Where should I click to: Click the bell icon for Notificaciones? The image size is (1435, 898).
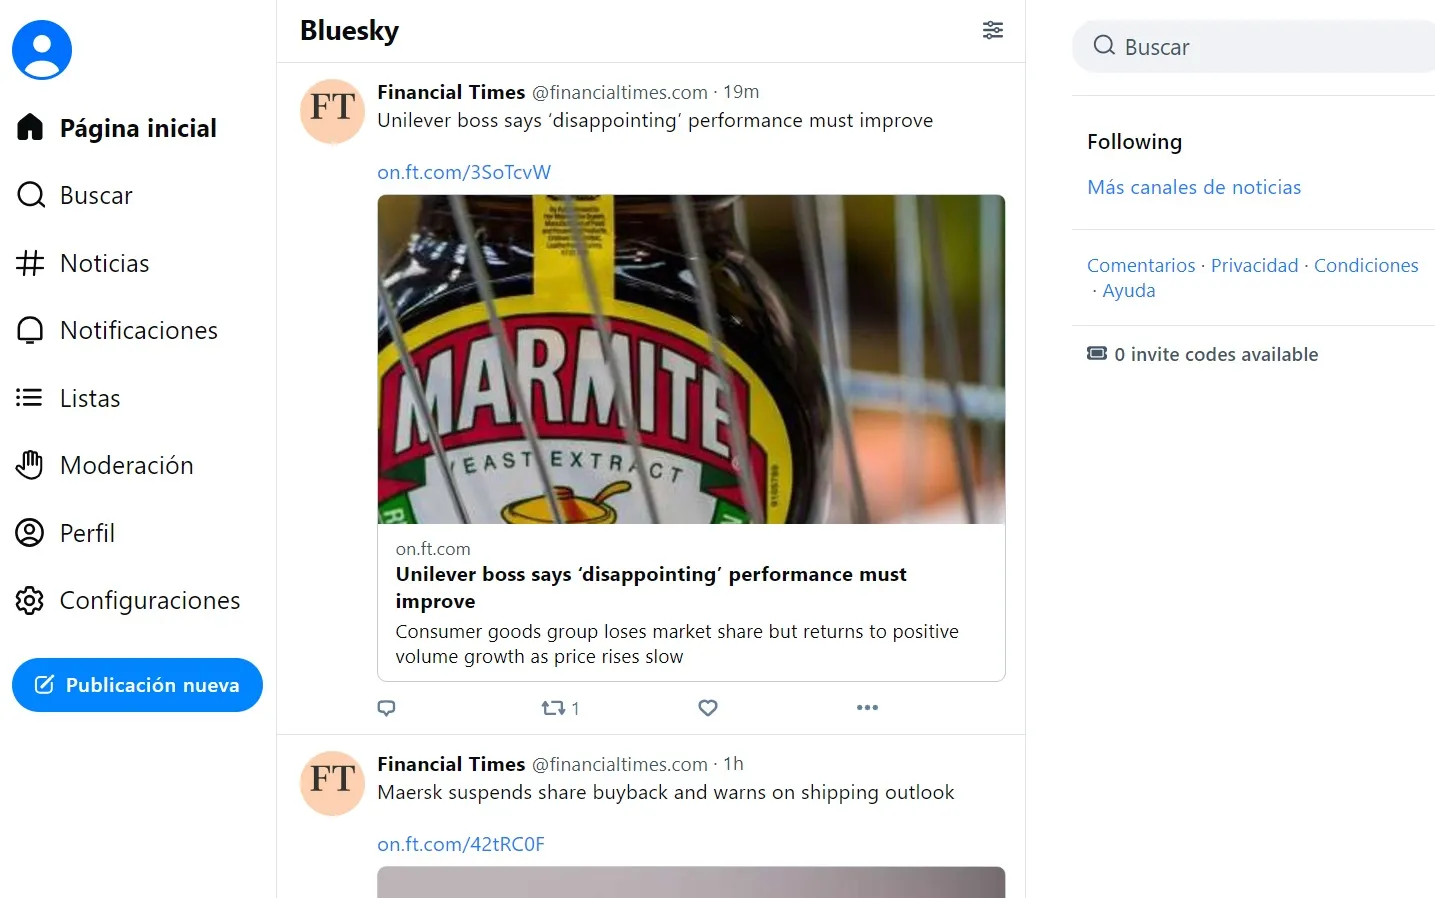(30, 330)
